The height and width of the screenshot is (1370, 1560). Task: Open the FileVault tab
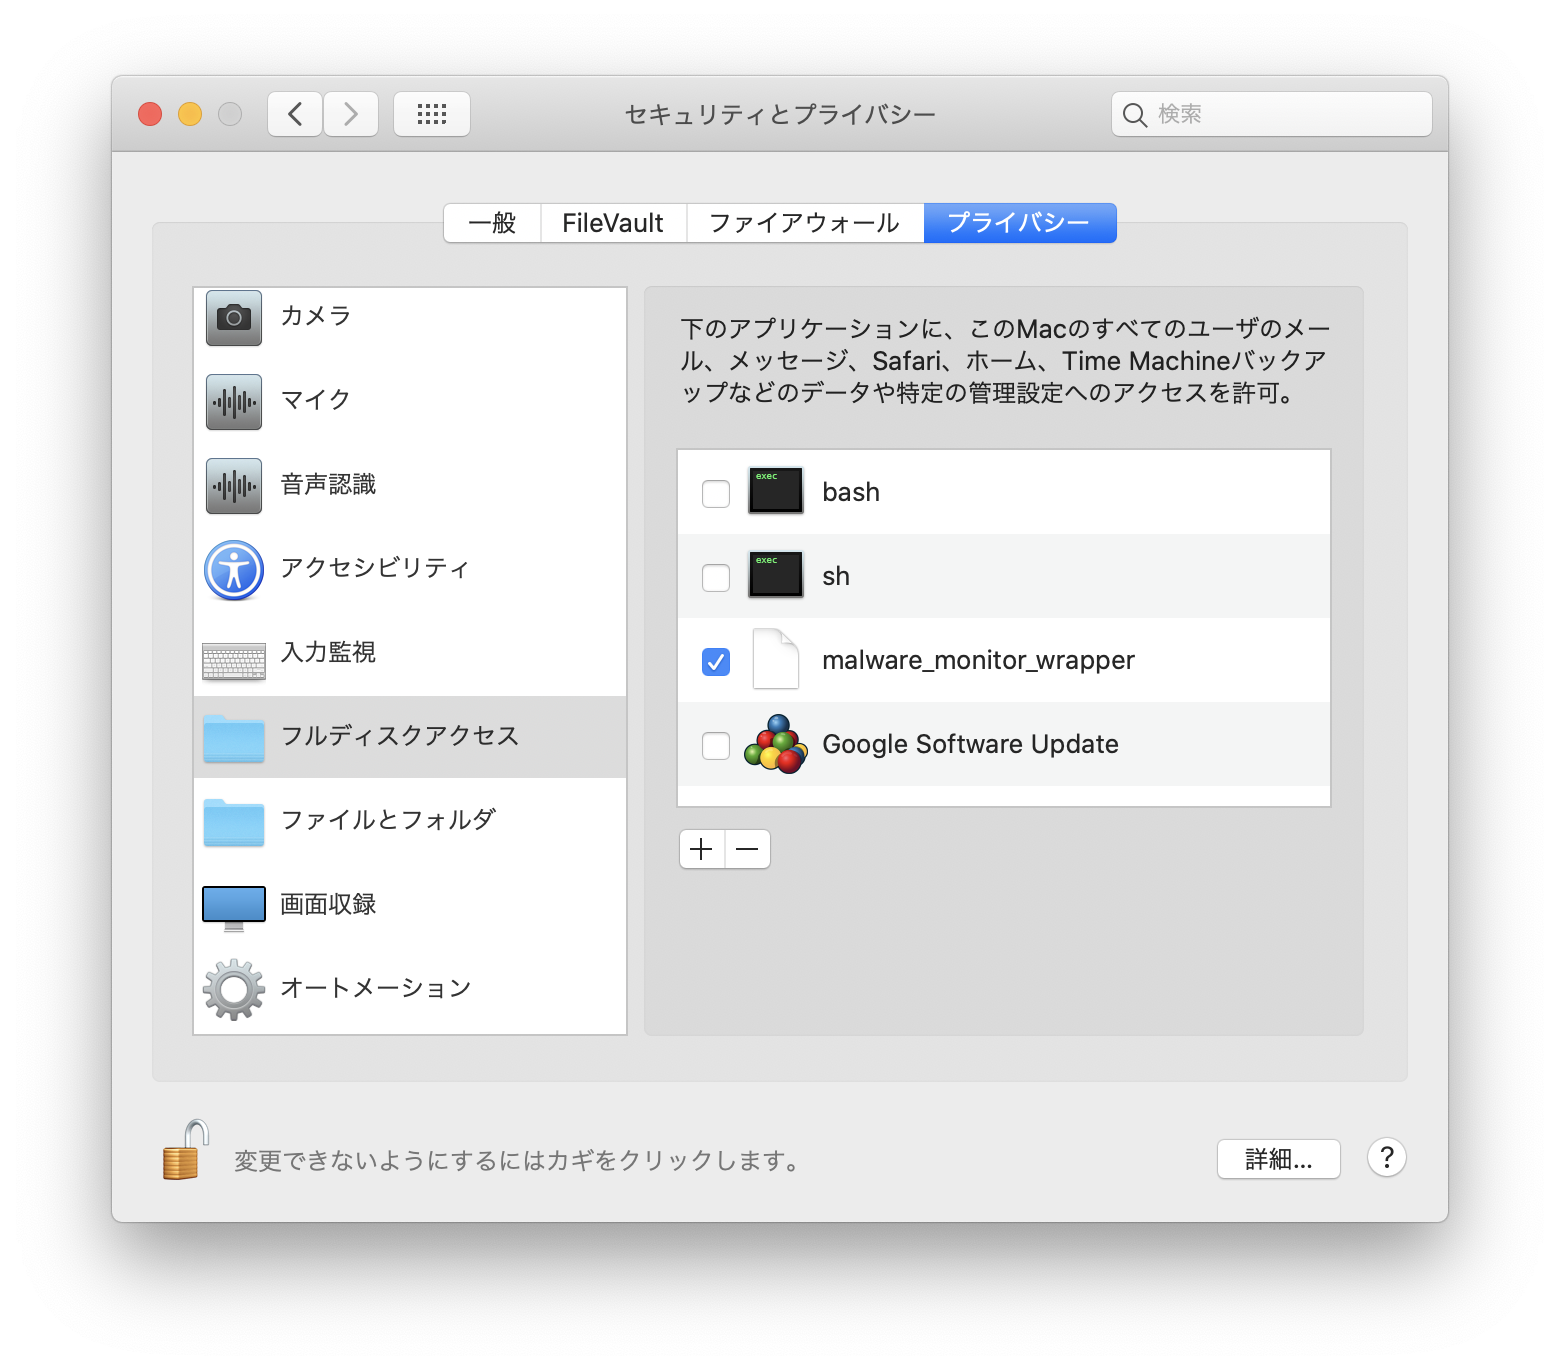pyautogui.click(x=613, y=223)
